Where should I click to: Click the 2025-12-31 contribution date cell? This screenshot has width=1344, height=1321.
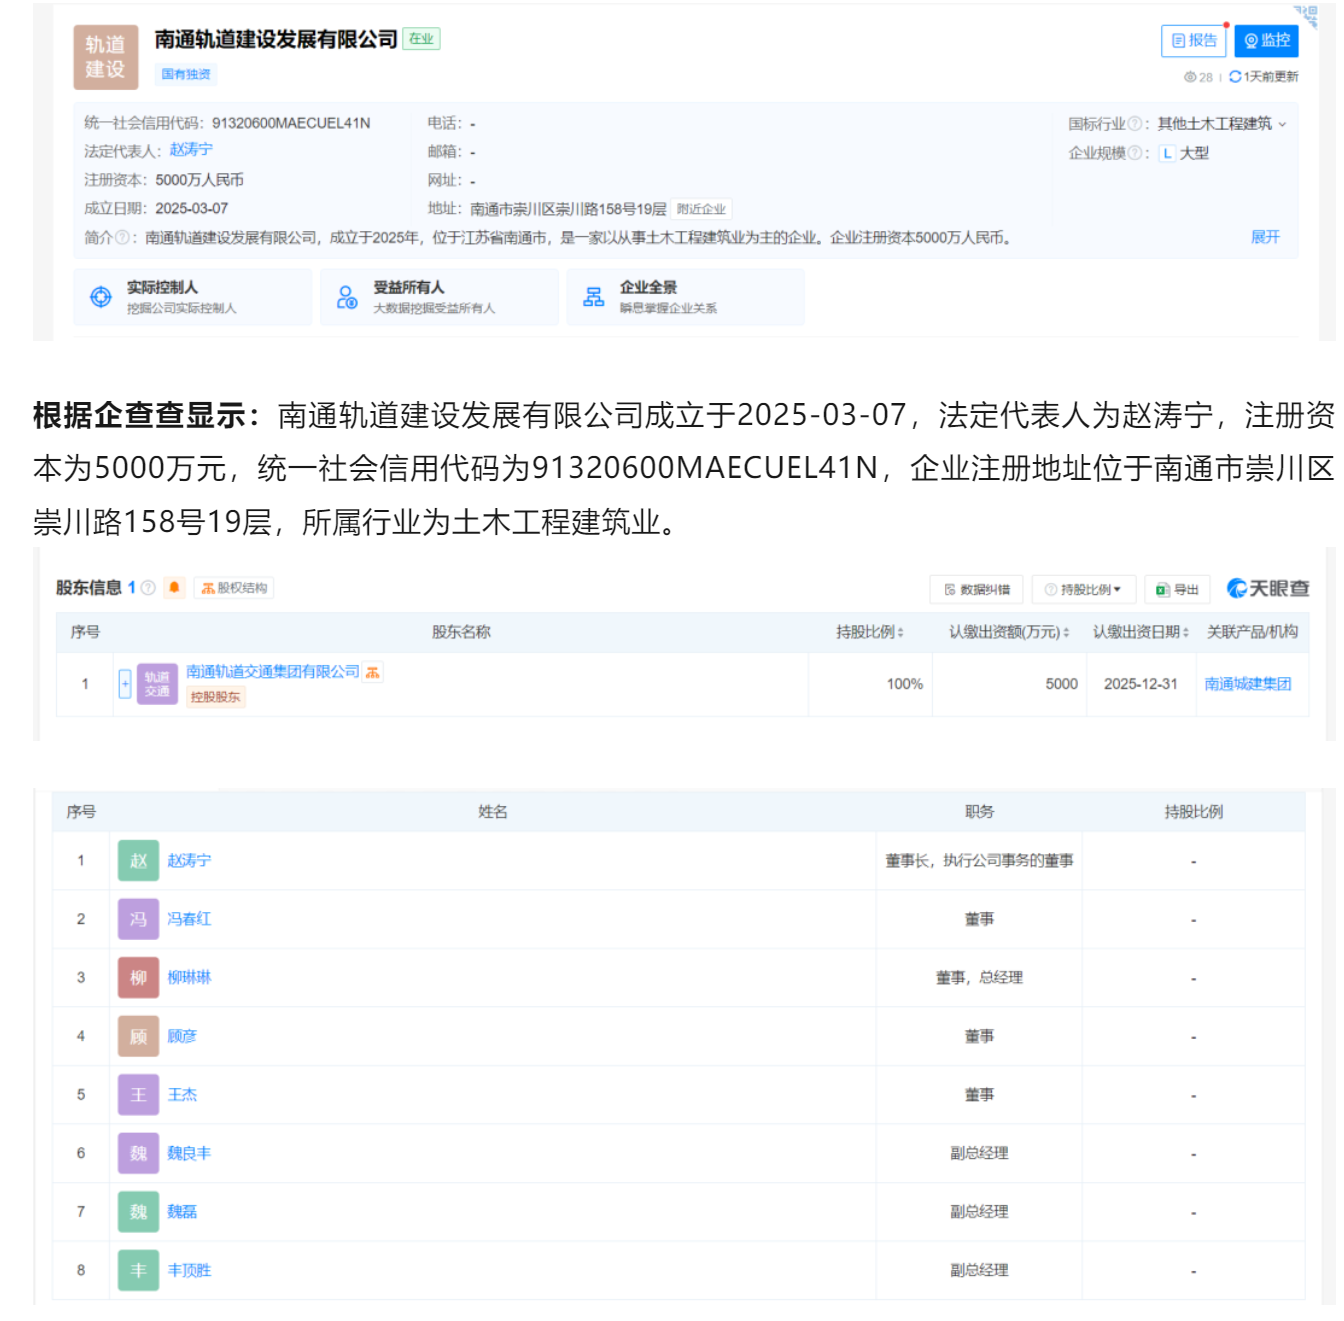[1141, 684]
